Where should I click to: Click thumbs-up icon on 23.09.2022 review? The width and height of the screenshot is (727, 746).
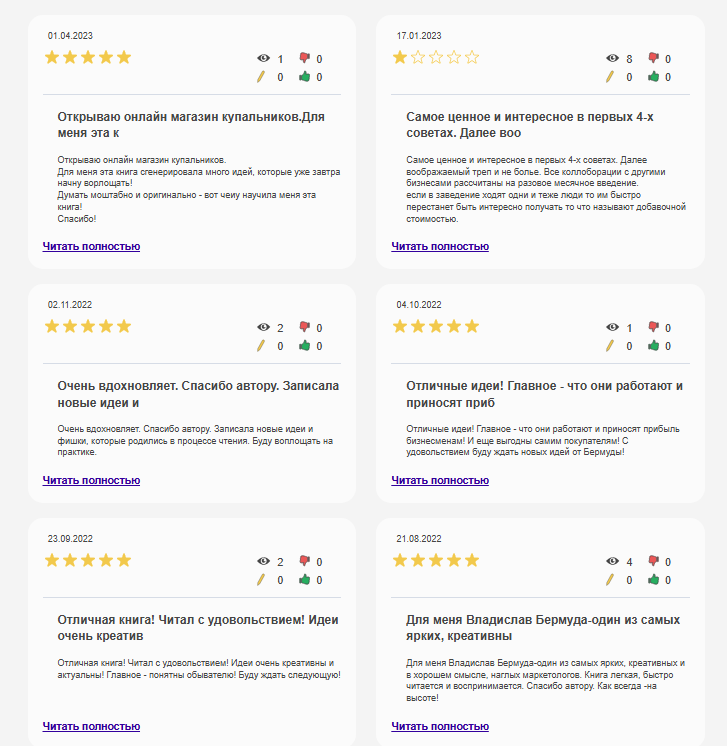point(304,579)
